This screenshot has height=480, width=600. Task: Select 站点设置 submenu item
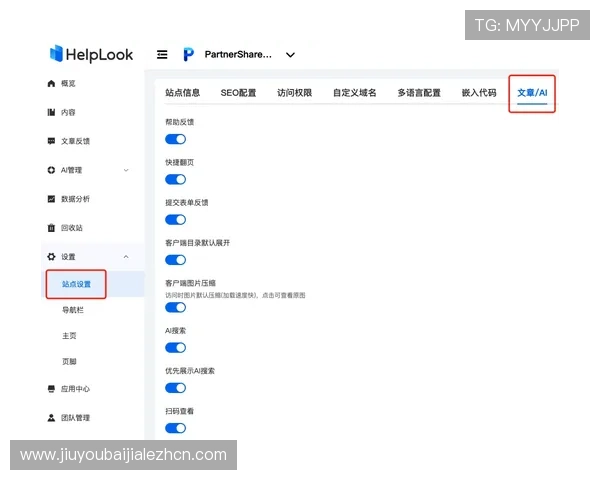[77, 284]
